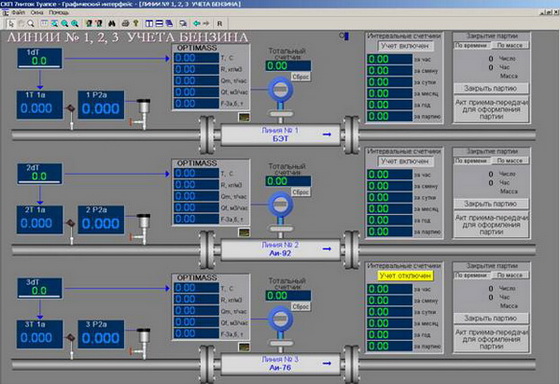Screen dimensions: 560x384
Task: Click the 1dT value box
Action: [x=40, y=58]
